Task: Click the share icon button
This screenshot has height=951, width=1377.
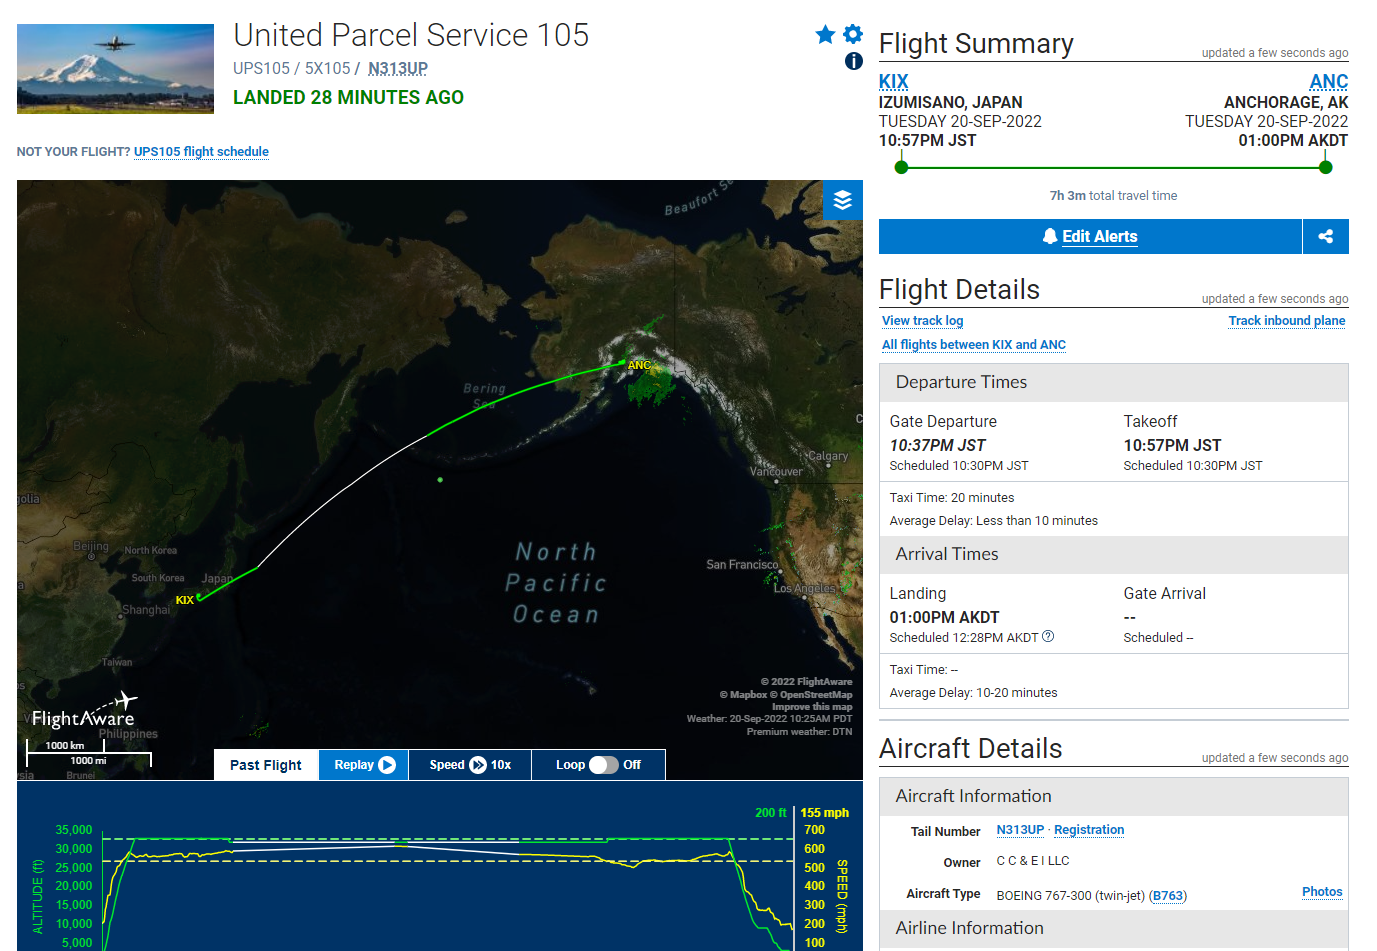Action: (1326, 237)
